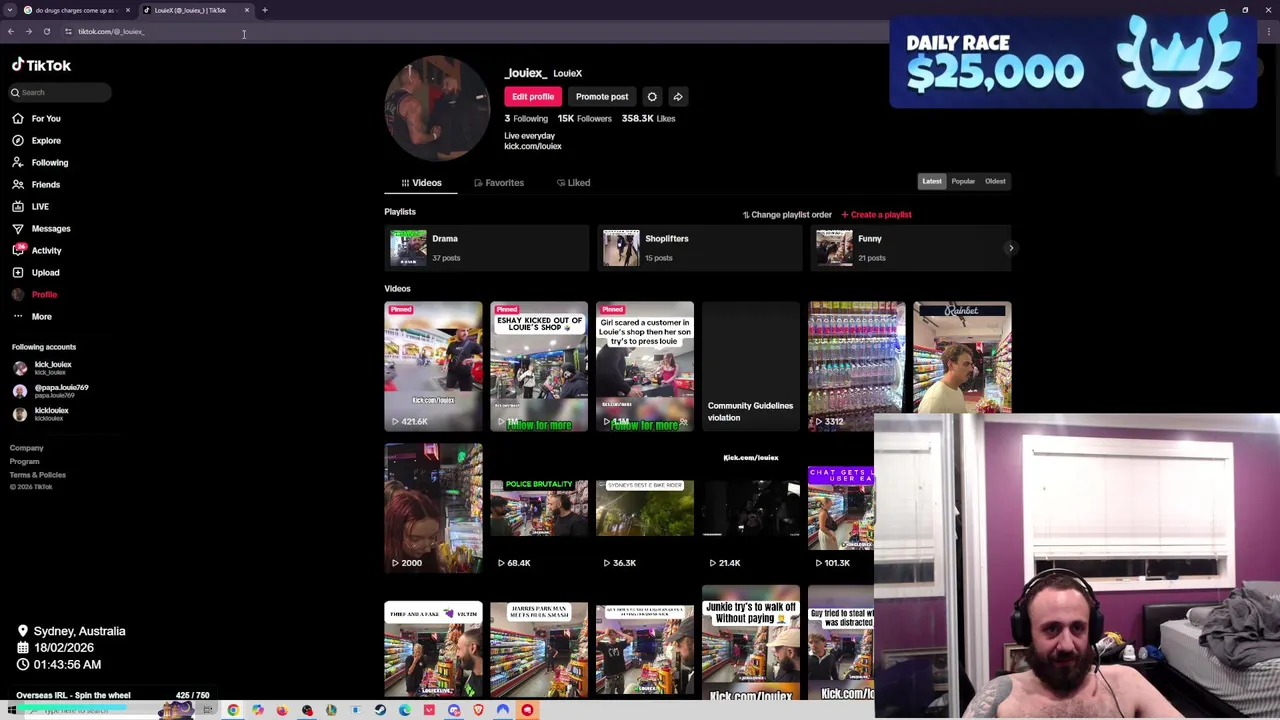This screenshot has width=1280, height=720.
Task: Open the Explore page icon
Action: [x=18, y=140]
